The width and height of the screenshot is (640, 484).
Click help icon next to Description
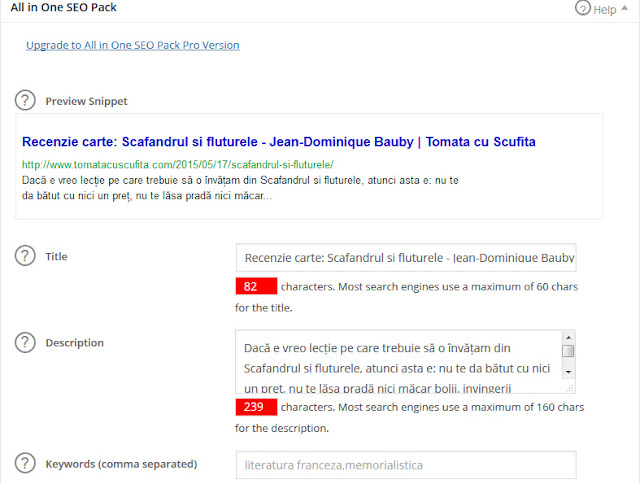pyautogui.click(x=25, y=342)
